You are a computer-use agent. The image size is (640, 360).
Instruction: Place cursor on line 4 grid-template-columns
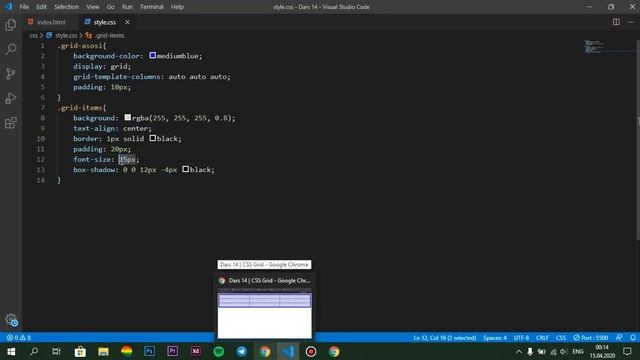[151, 76]
